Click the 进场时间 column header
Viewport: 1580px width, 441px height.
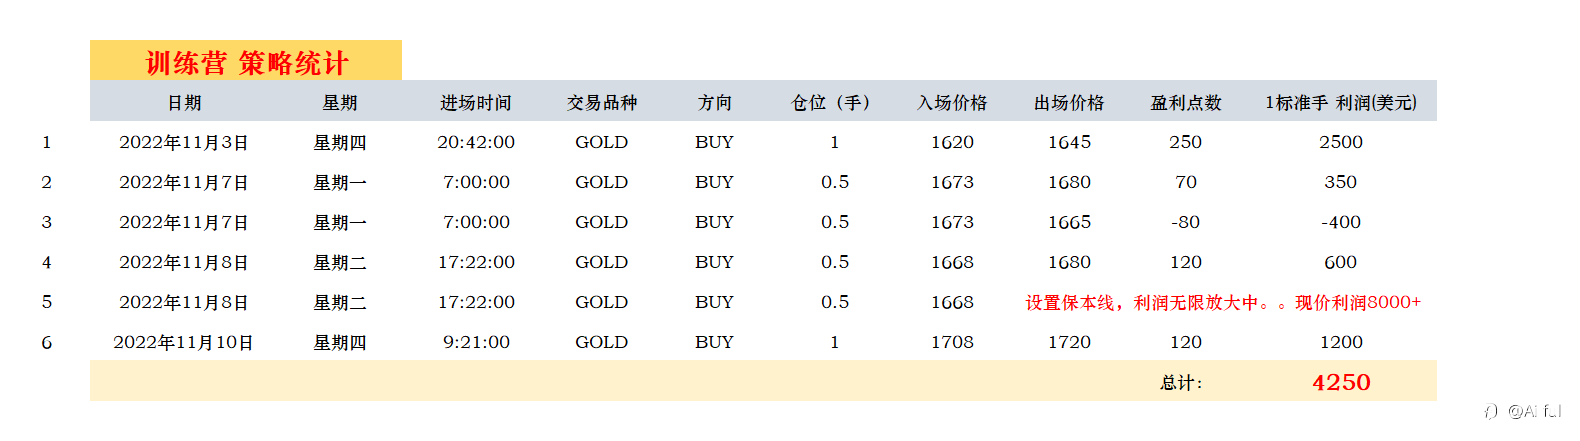coord(476,102)
